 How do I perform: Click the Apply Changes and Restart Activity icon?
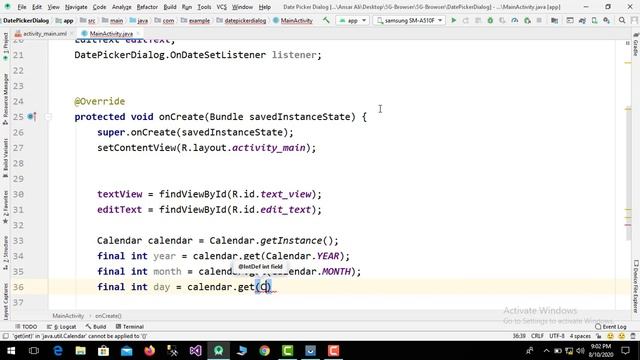(x=466, y=20)
